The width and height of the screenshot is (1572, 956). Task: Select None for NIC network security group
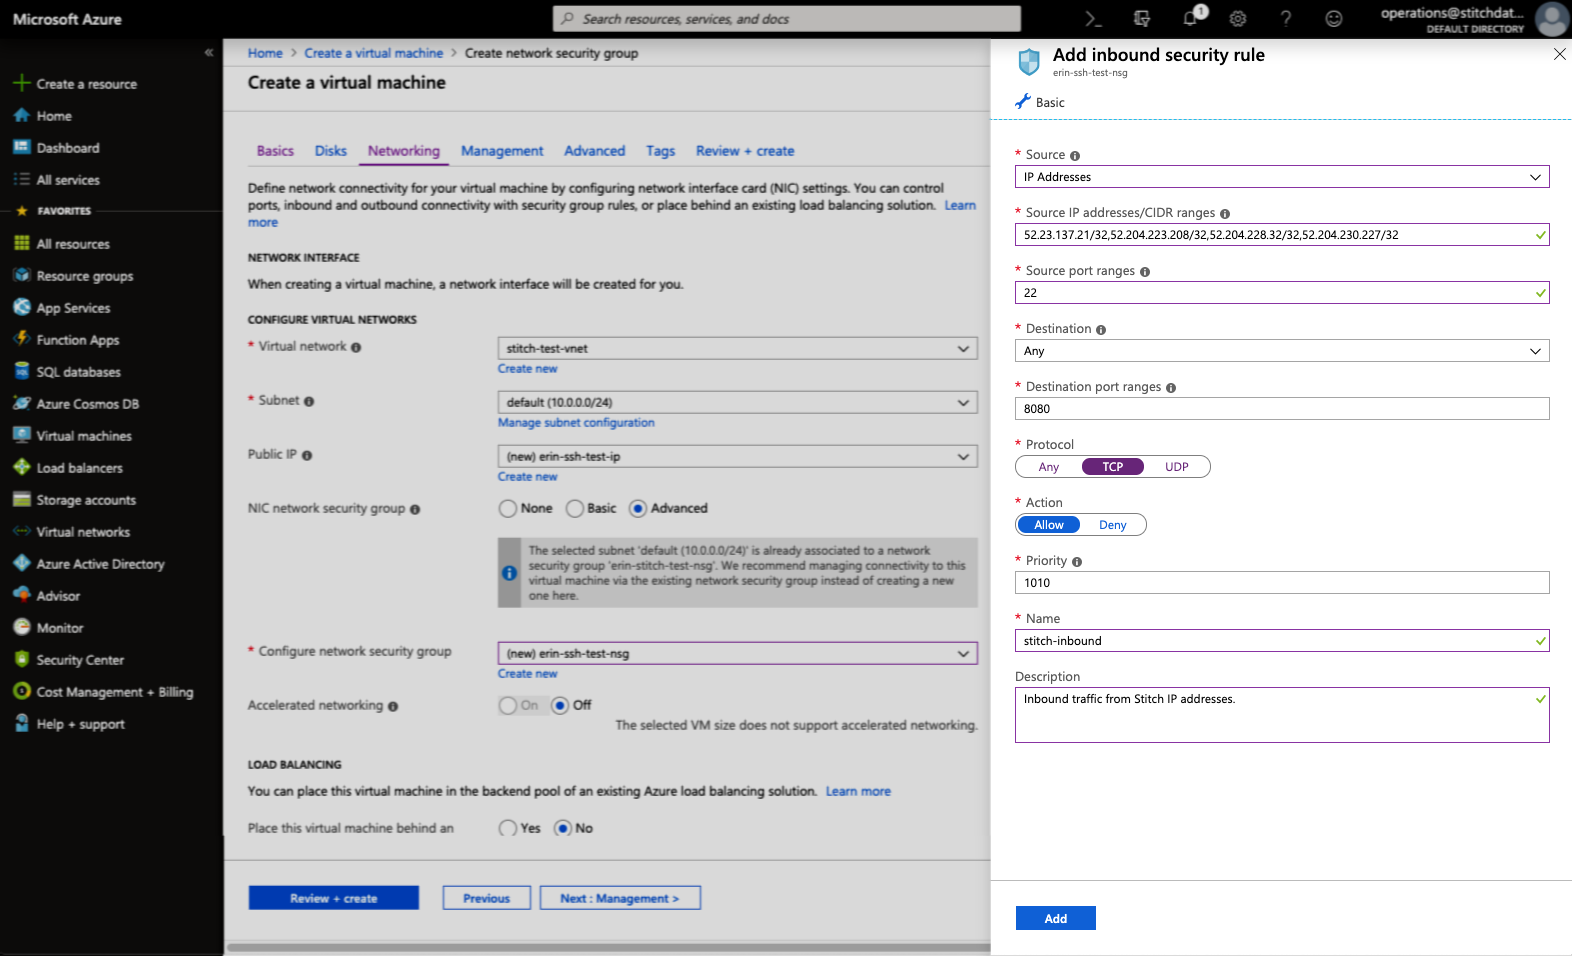coord(508,508)
